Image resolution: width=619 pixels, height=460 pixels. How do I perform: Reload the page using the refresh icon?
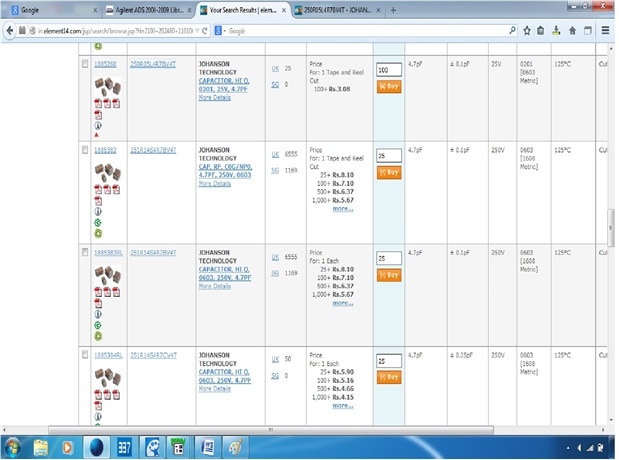pos(204,31)
